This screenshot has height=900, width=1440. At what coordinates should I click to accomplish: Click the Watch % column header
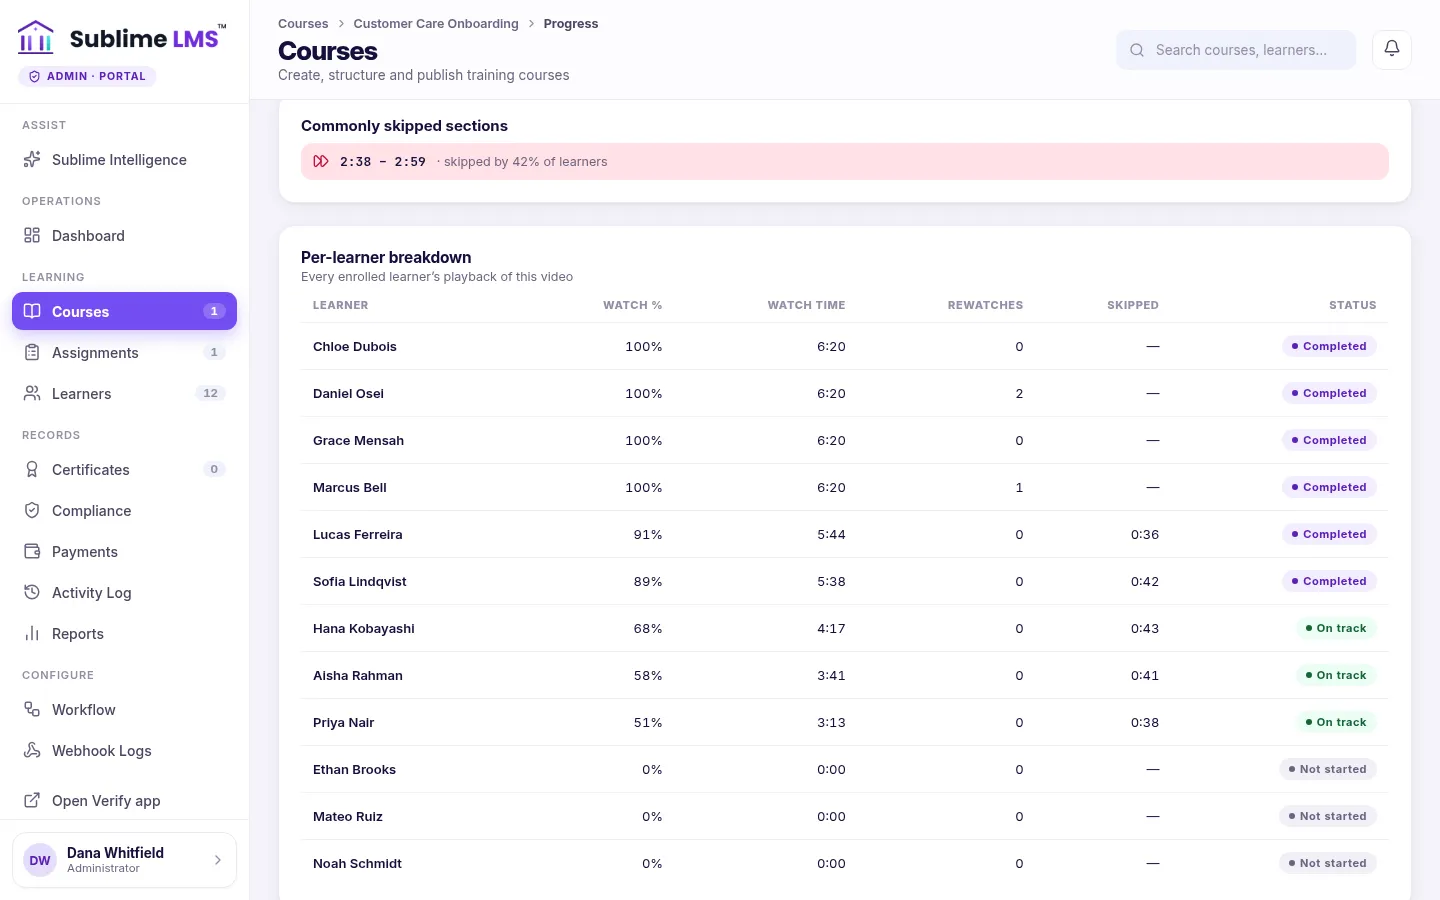coord(632,305)
